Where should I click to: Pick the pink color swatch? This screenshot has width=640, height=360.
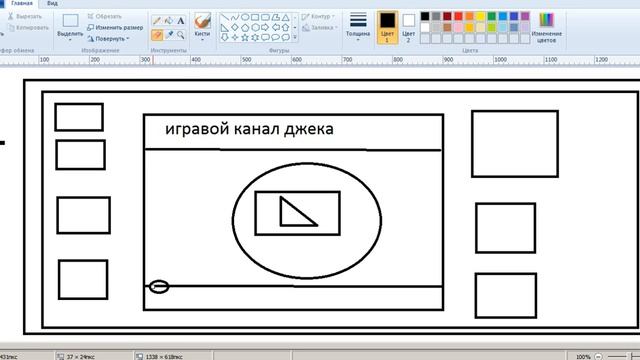click(458, 27)
